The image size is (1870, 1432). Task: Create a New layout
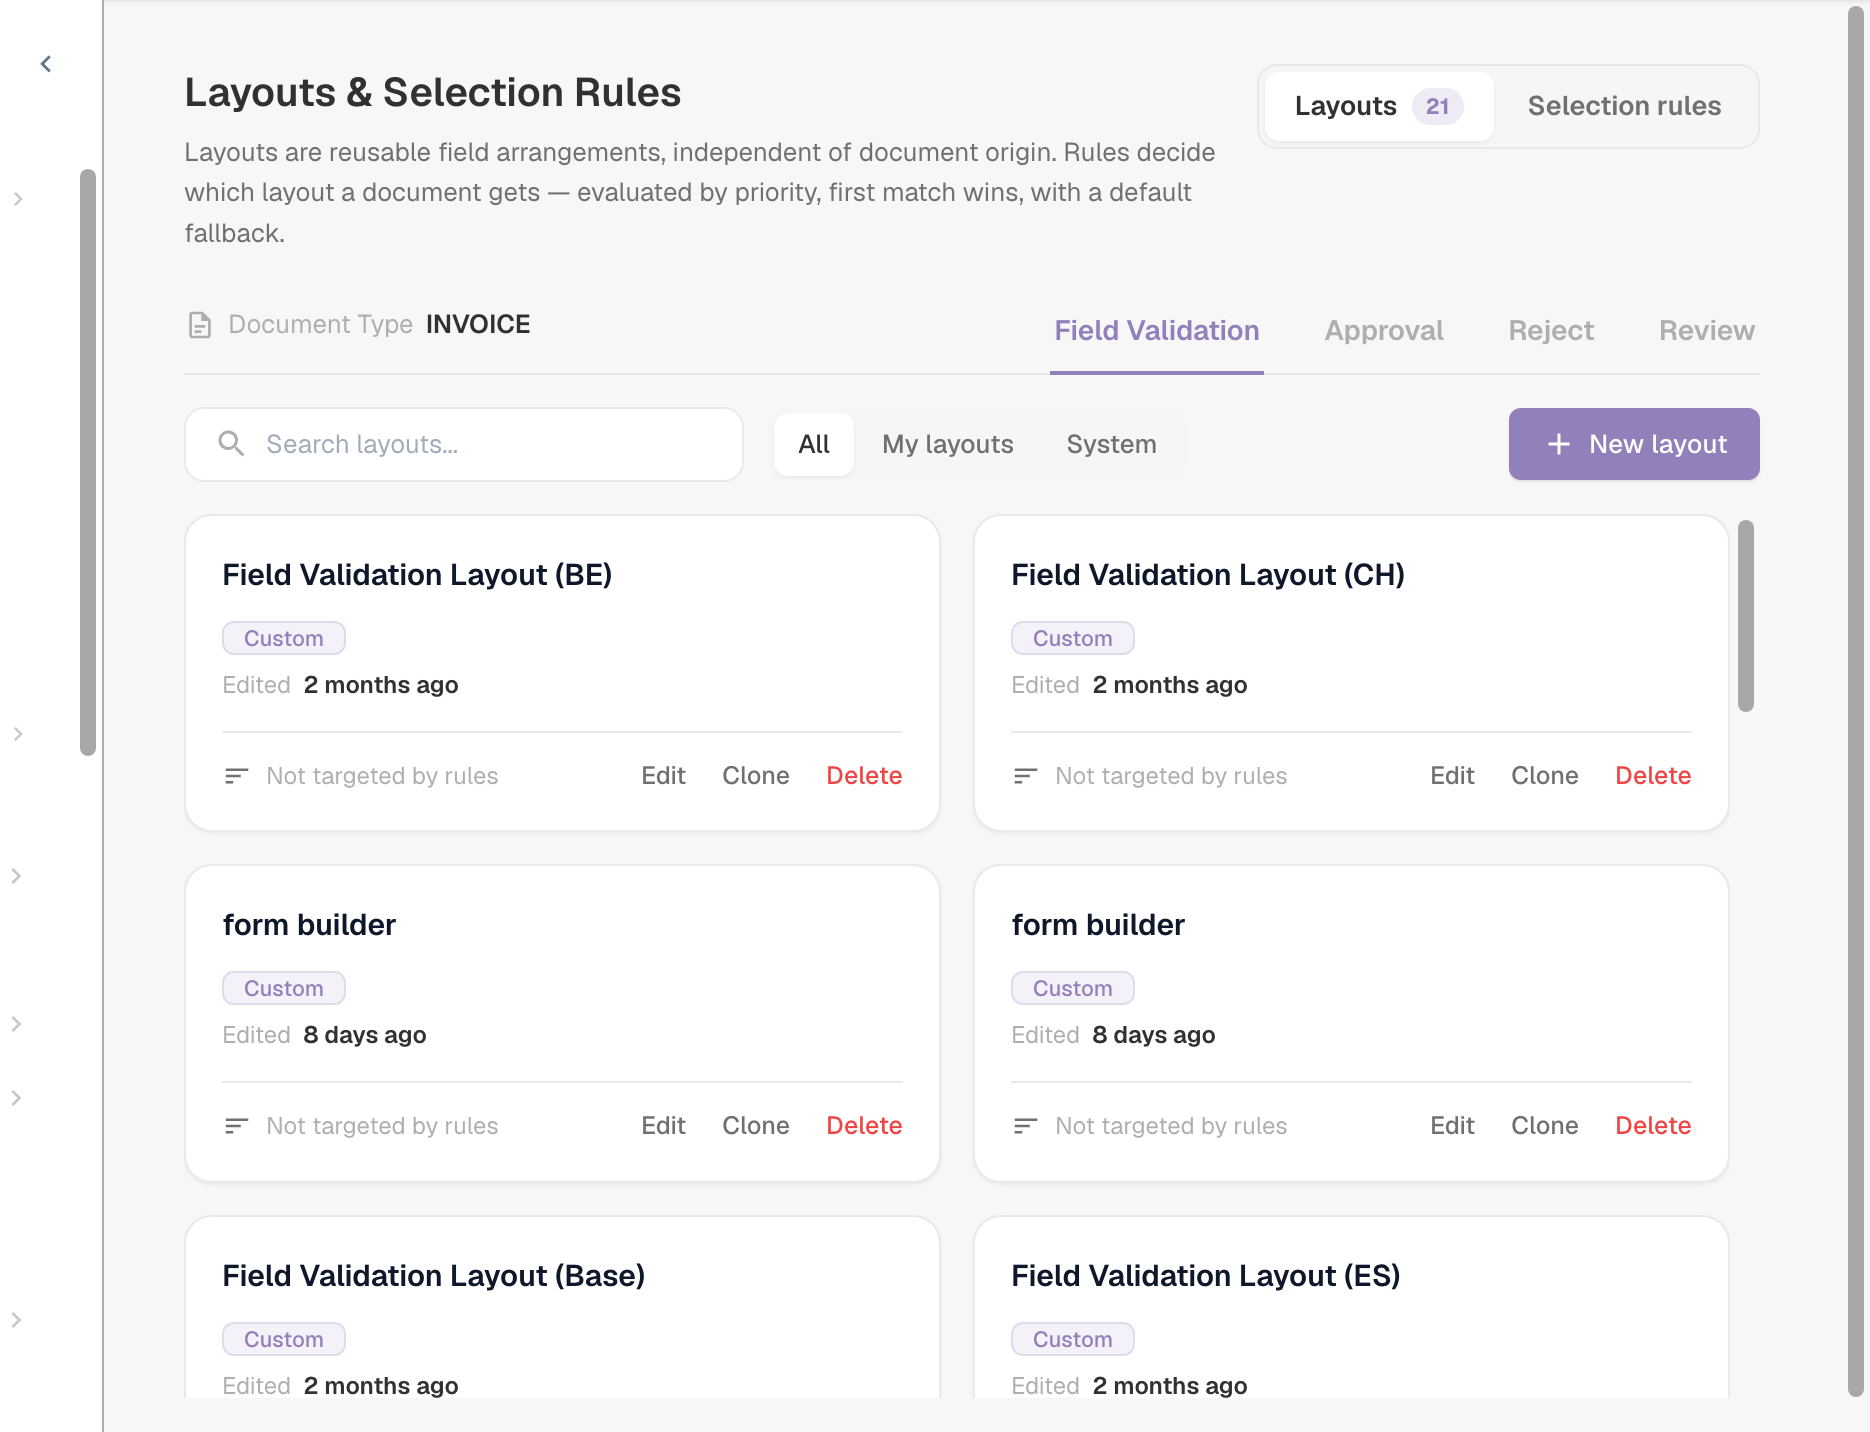[1634, 444]
